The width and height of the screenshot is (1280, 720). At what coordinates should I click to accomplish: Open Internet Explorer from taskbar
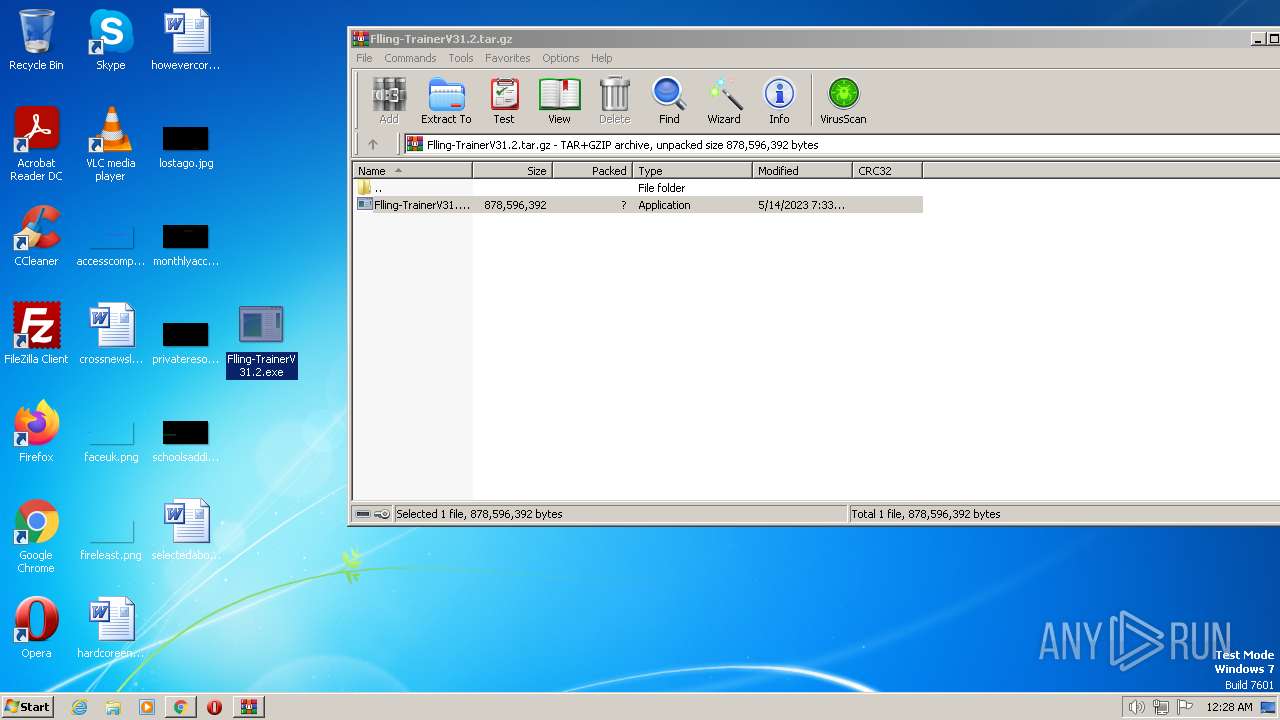pyautogui.click(x=79, y=707)
